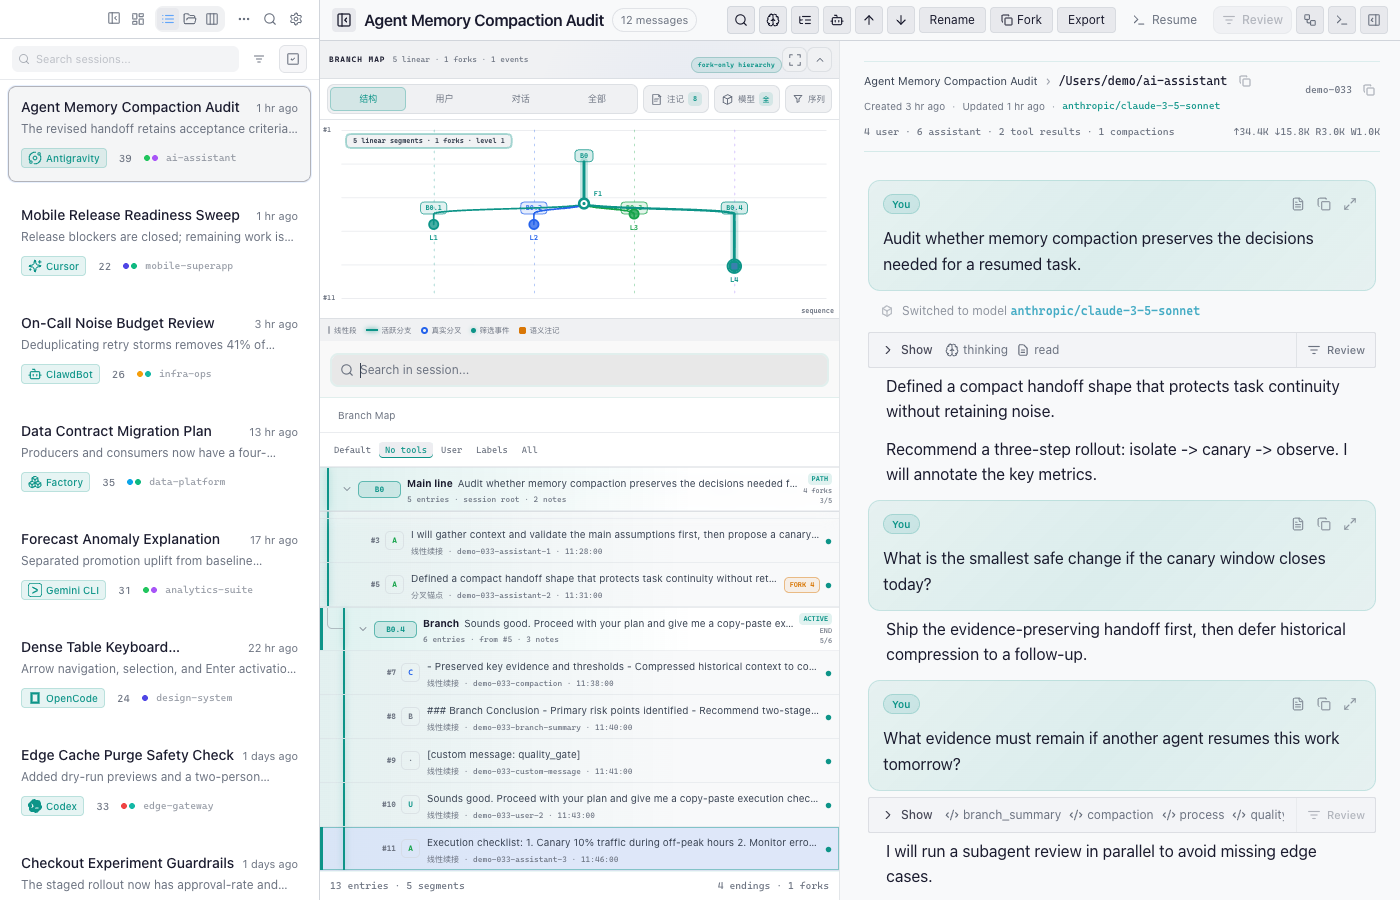Click the 真实分叉 blue ring legend swatch
The width and height of the screenshot is (1400, 900).
(x=424, y=330)
